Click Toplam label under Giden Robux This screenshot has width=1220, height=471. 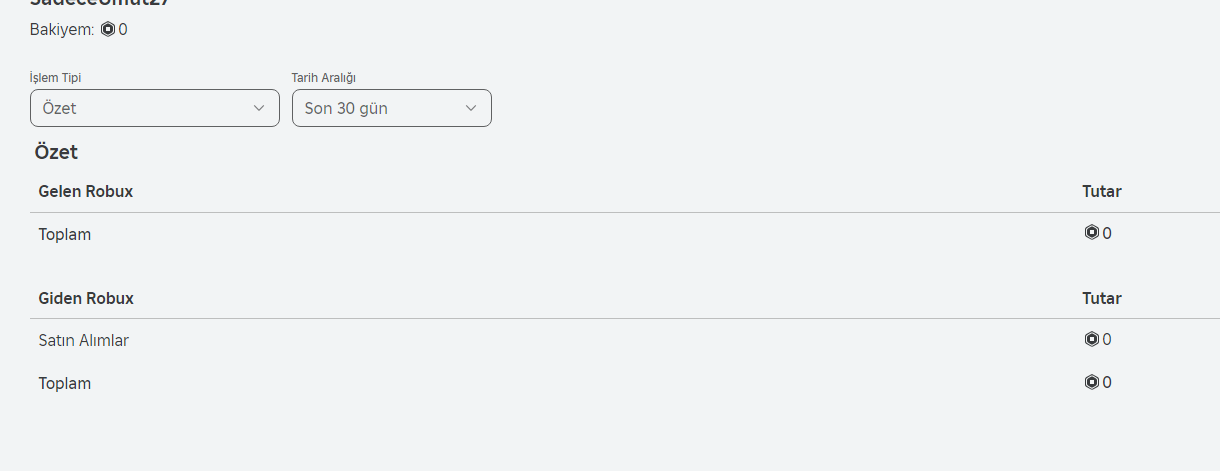[65, 383]
